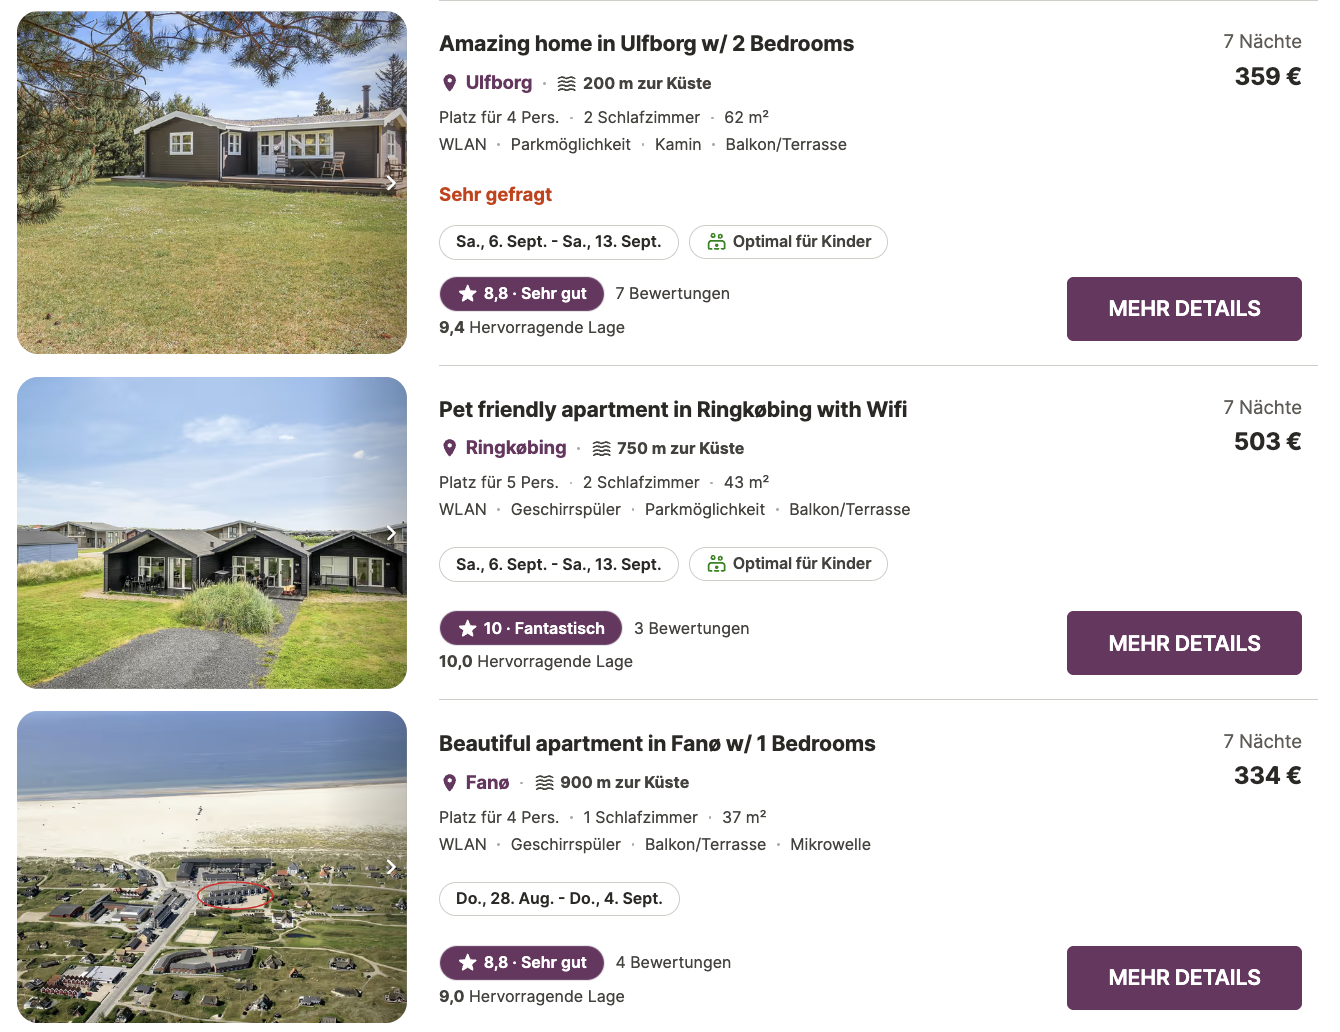The width and height of the screenshot is (1340, 1032).
Task: Click the 8,8 Sehr gut badge on the Fanø listing
Action: [x=522, y=963]
